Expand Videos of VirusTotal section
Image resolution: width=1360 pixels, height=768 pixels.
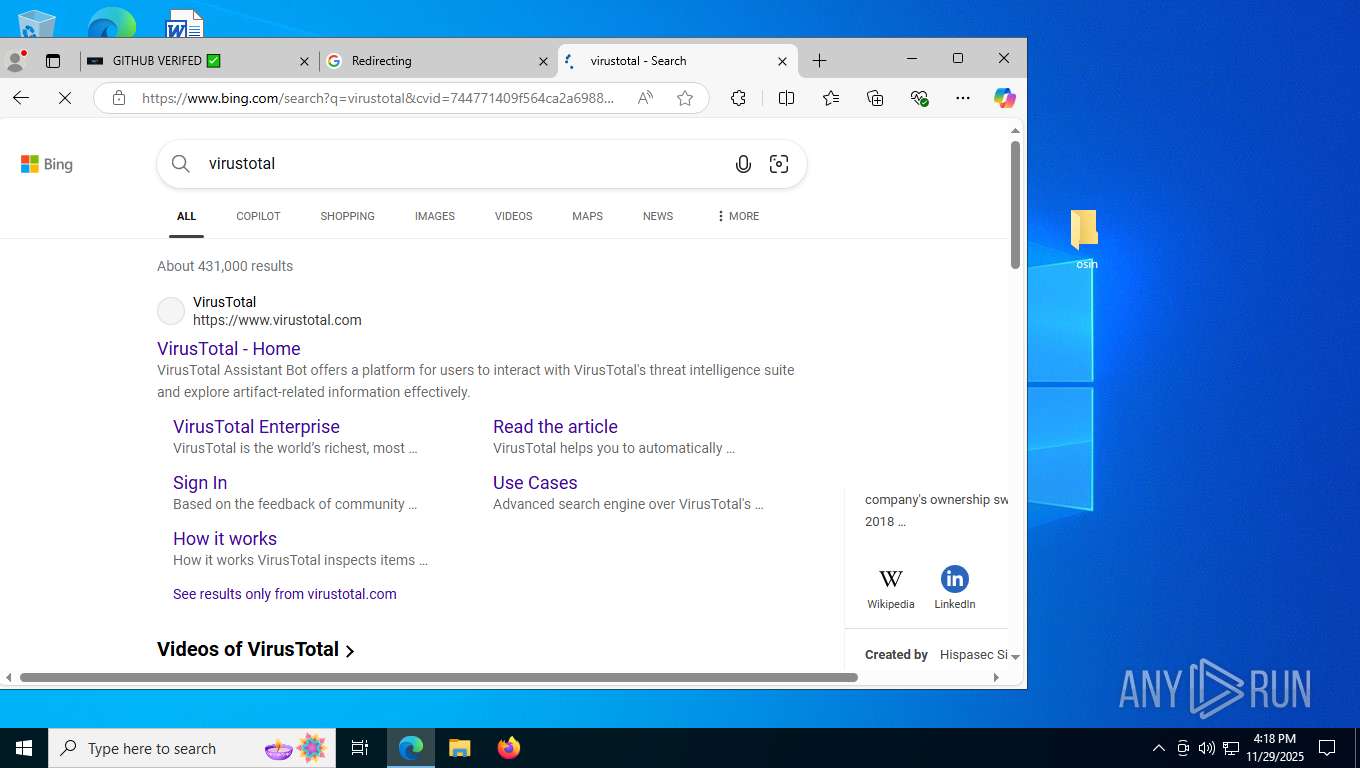coord(256,650)
